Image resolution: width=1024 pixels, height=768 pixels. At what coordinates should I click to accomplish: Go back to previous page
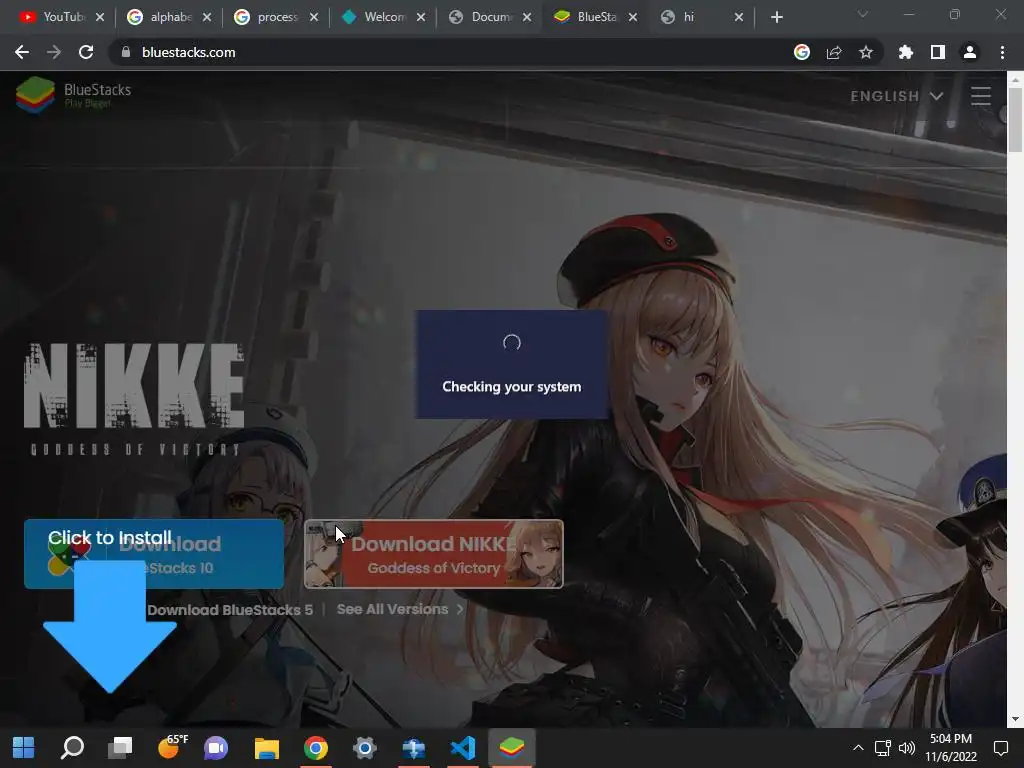click(x=22, y=52)
